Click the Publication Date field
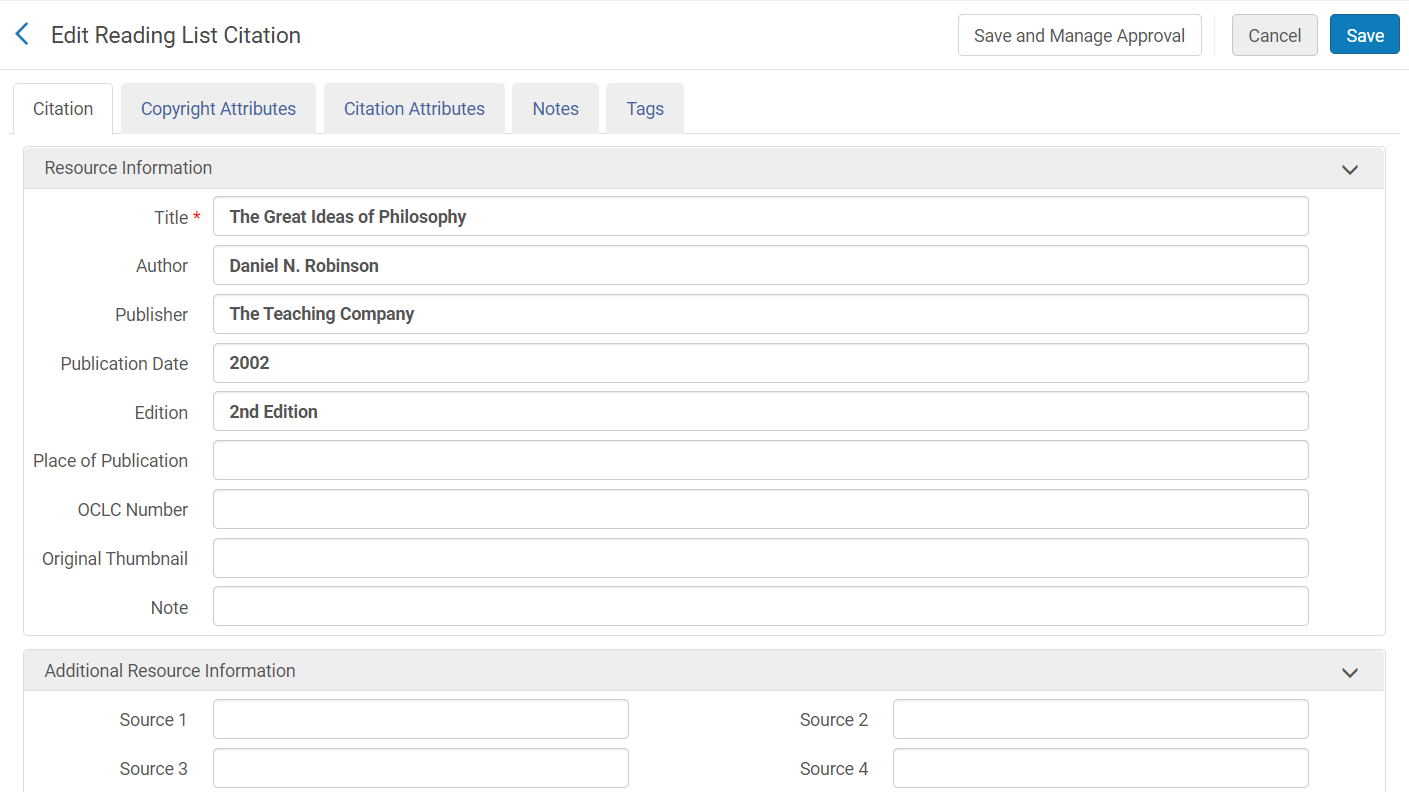1409x792 pixels. pos(760,363)
